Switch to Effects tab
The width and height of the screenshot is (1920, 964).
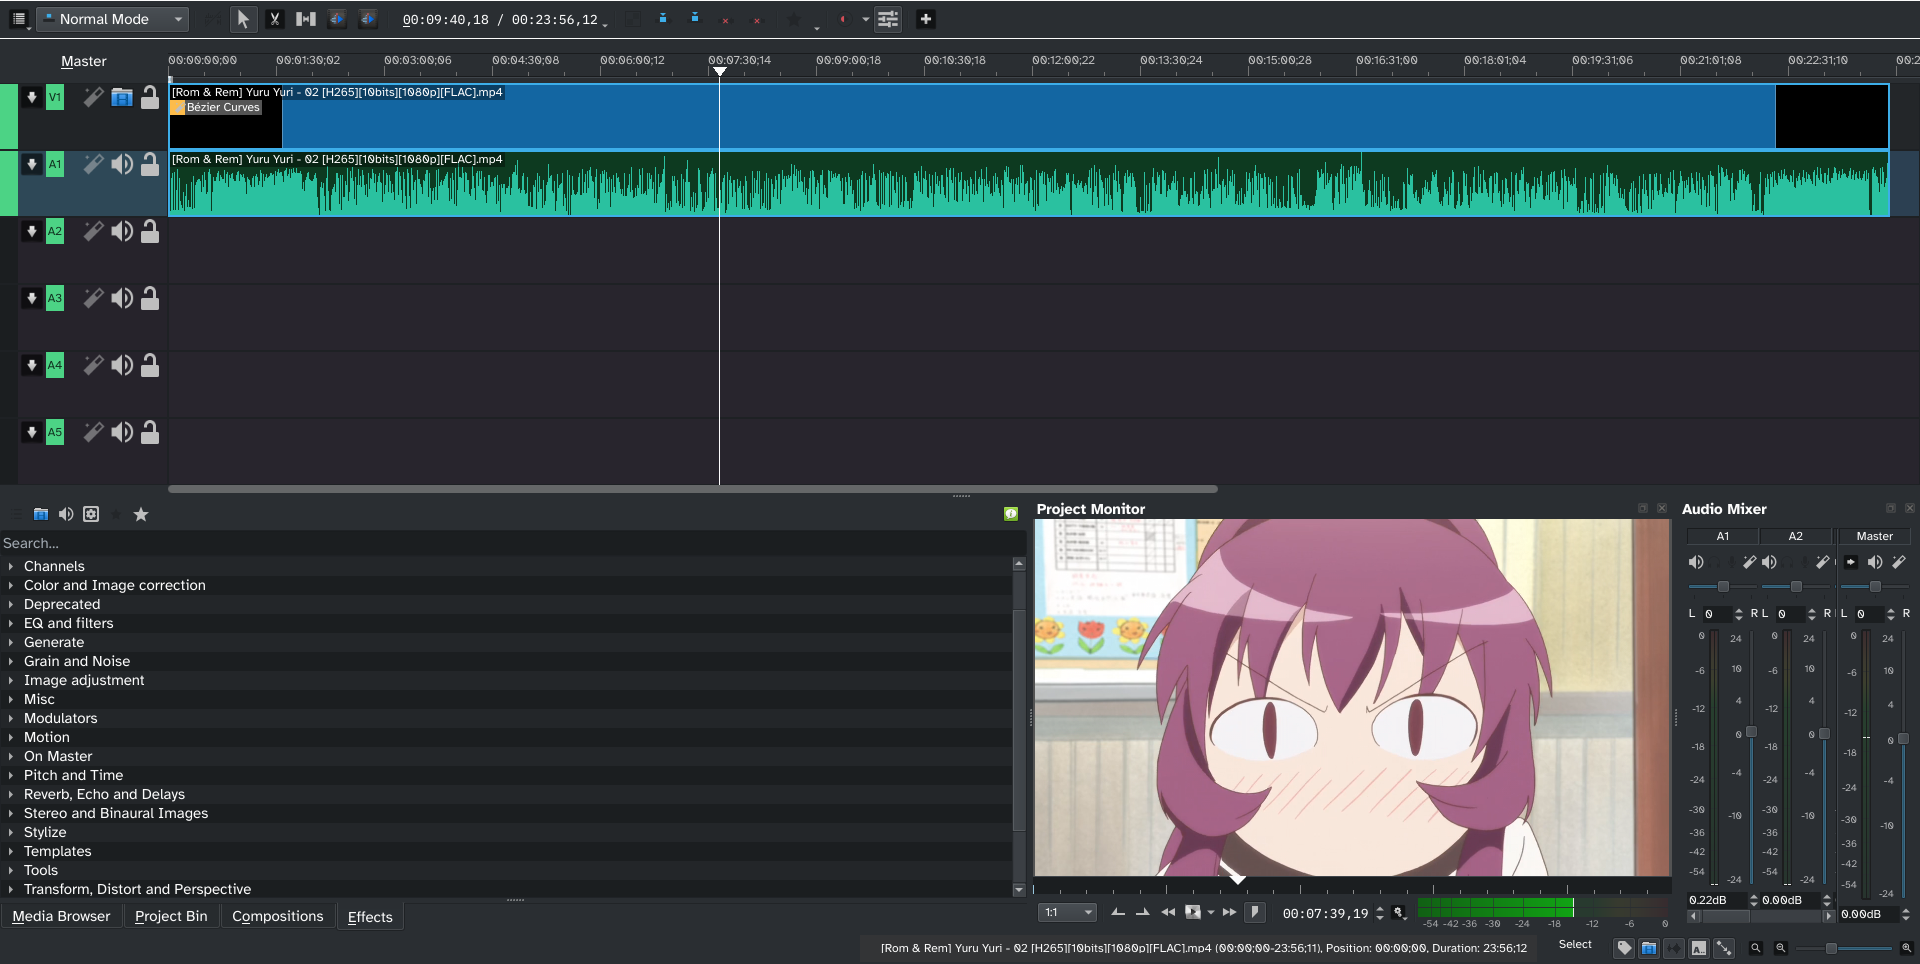[370, 916]
